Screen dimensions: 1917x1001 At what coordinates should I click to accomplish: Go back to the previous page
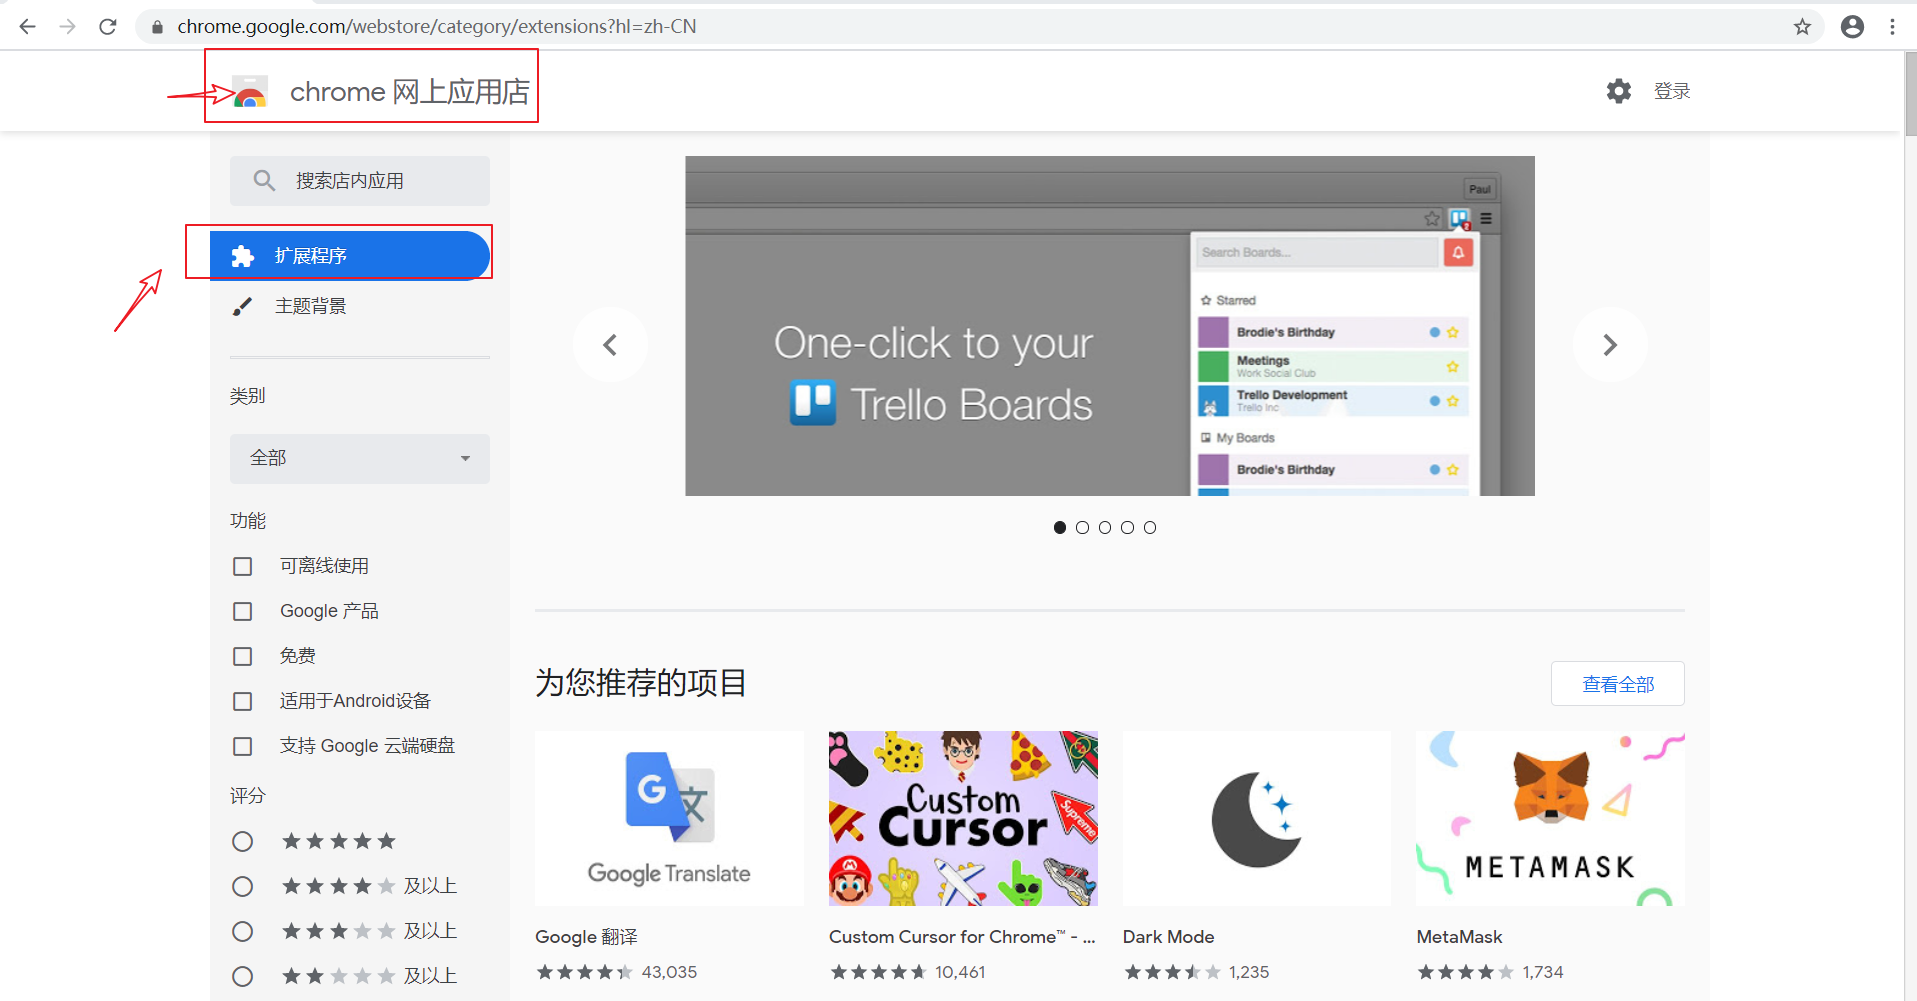point(27,27)
